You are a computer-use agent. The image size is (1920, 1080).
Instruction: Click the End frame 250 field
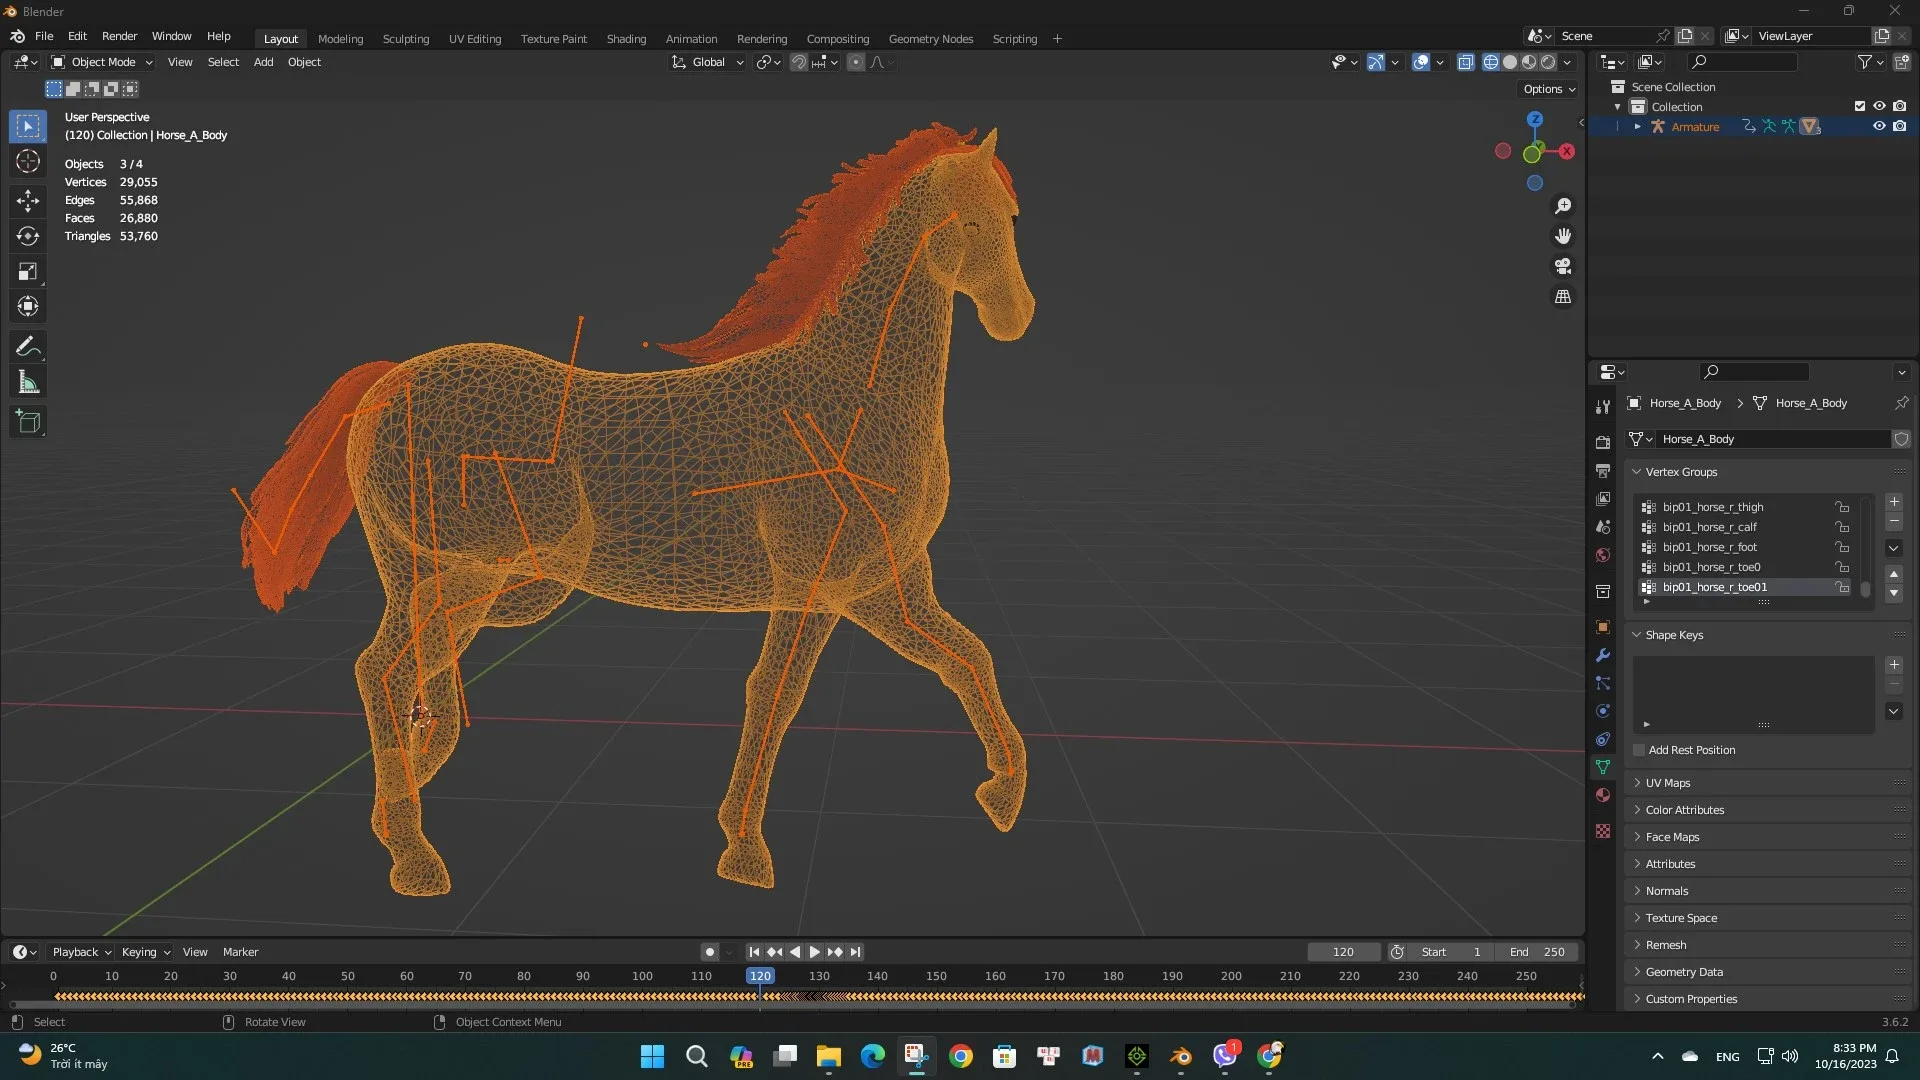tap(1537, 952)
